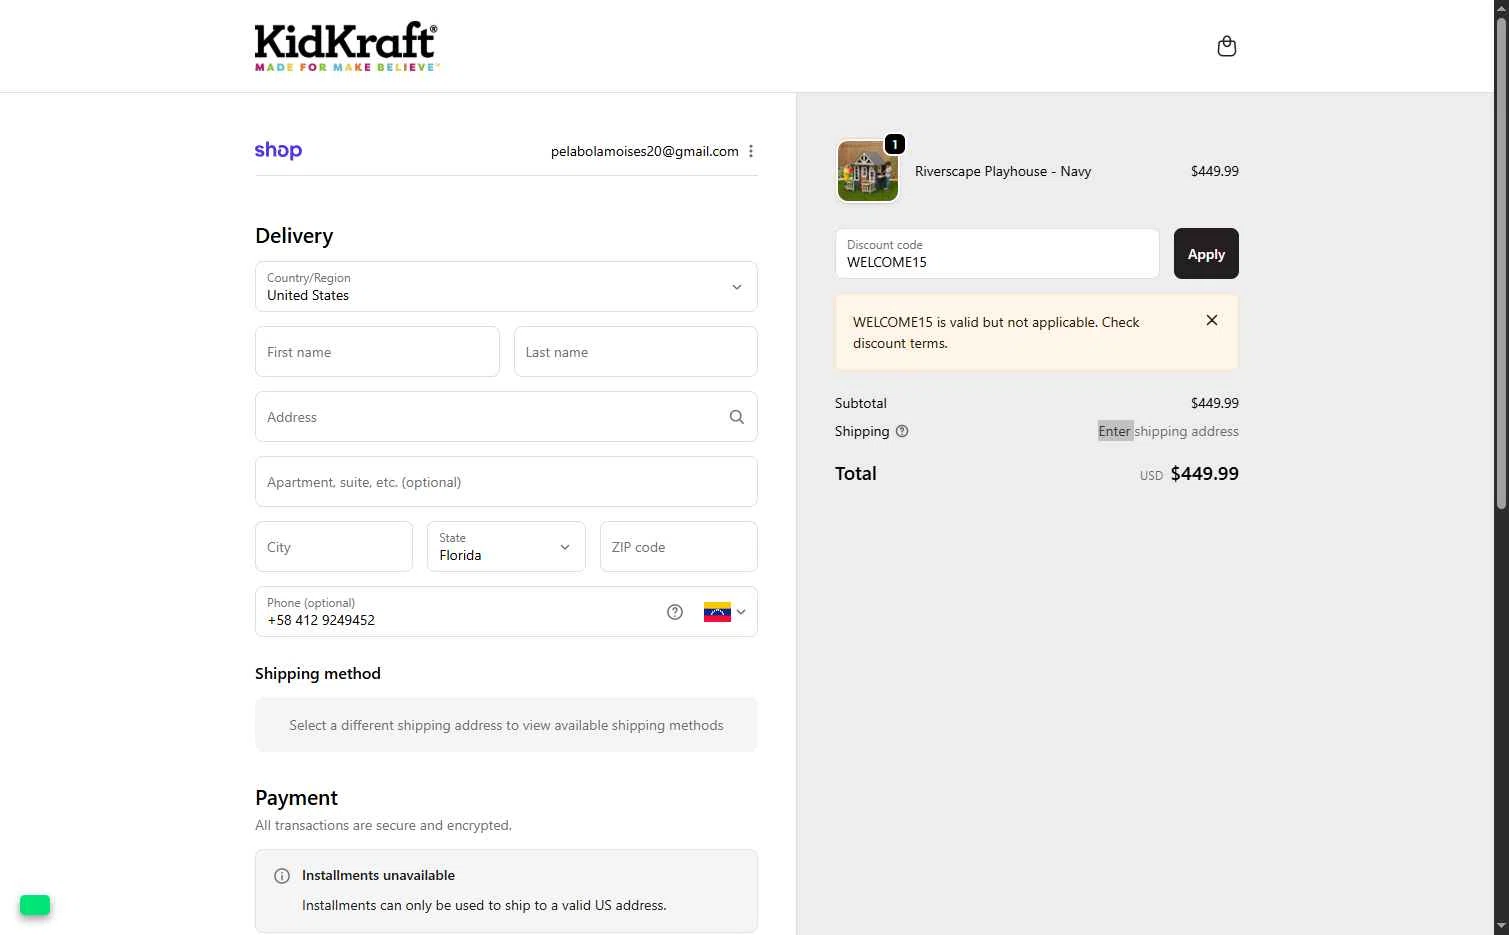The width and height of the screenshot is (1509, 935).
Task: Click the Apply discount button
Action: point(1206,254)
